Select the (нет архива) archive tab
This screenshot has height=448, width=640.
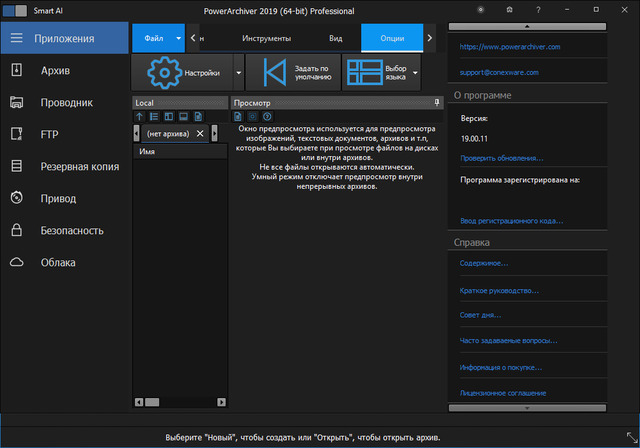[x=168, y=134]
